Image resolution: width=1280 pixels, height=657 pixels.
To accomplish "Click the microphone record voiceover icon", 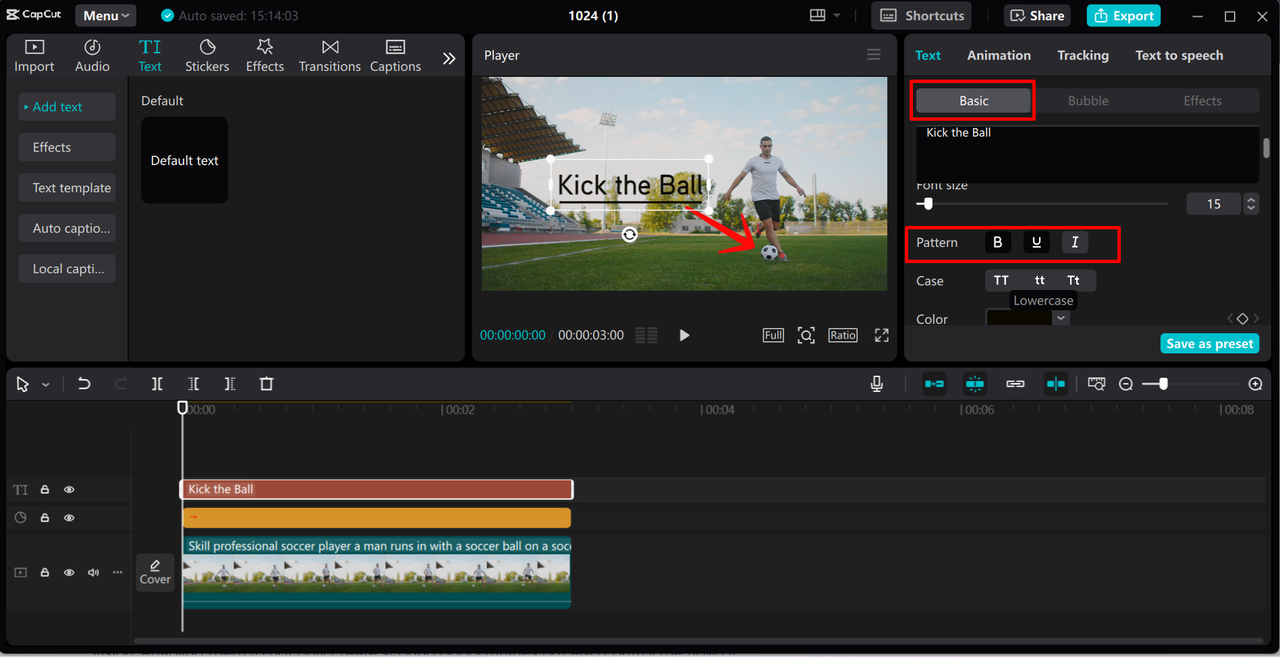I will pyautogui.click(x=877, y=384).
